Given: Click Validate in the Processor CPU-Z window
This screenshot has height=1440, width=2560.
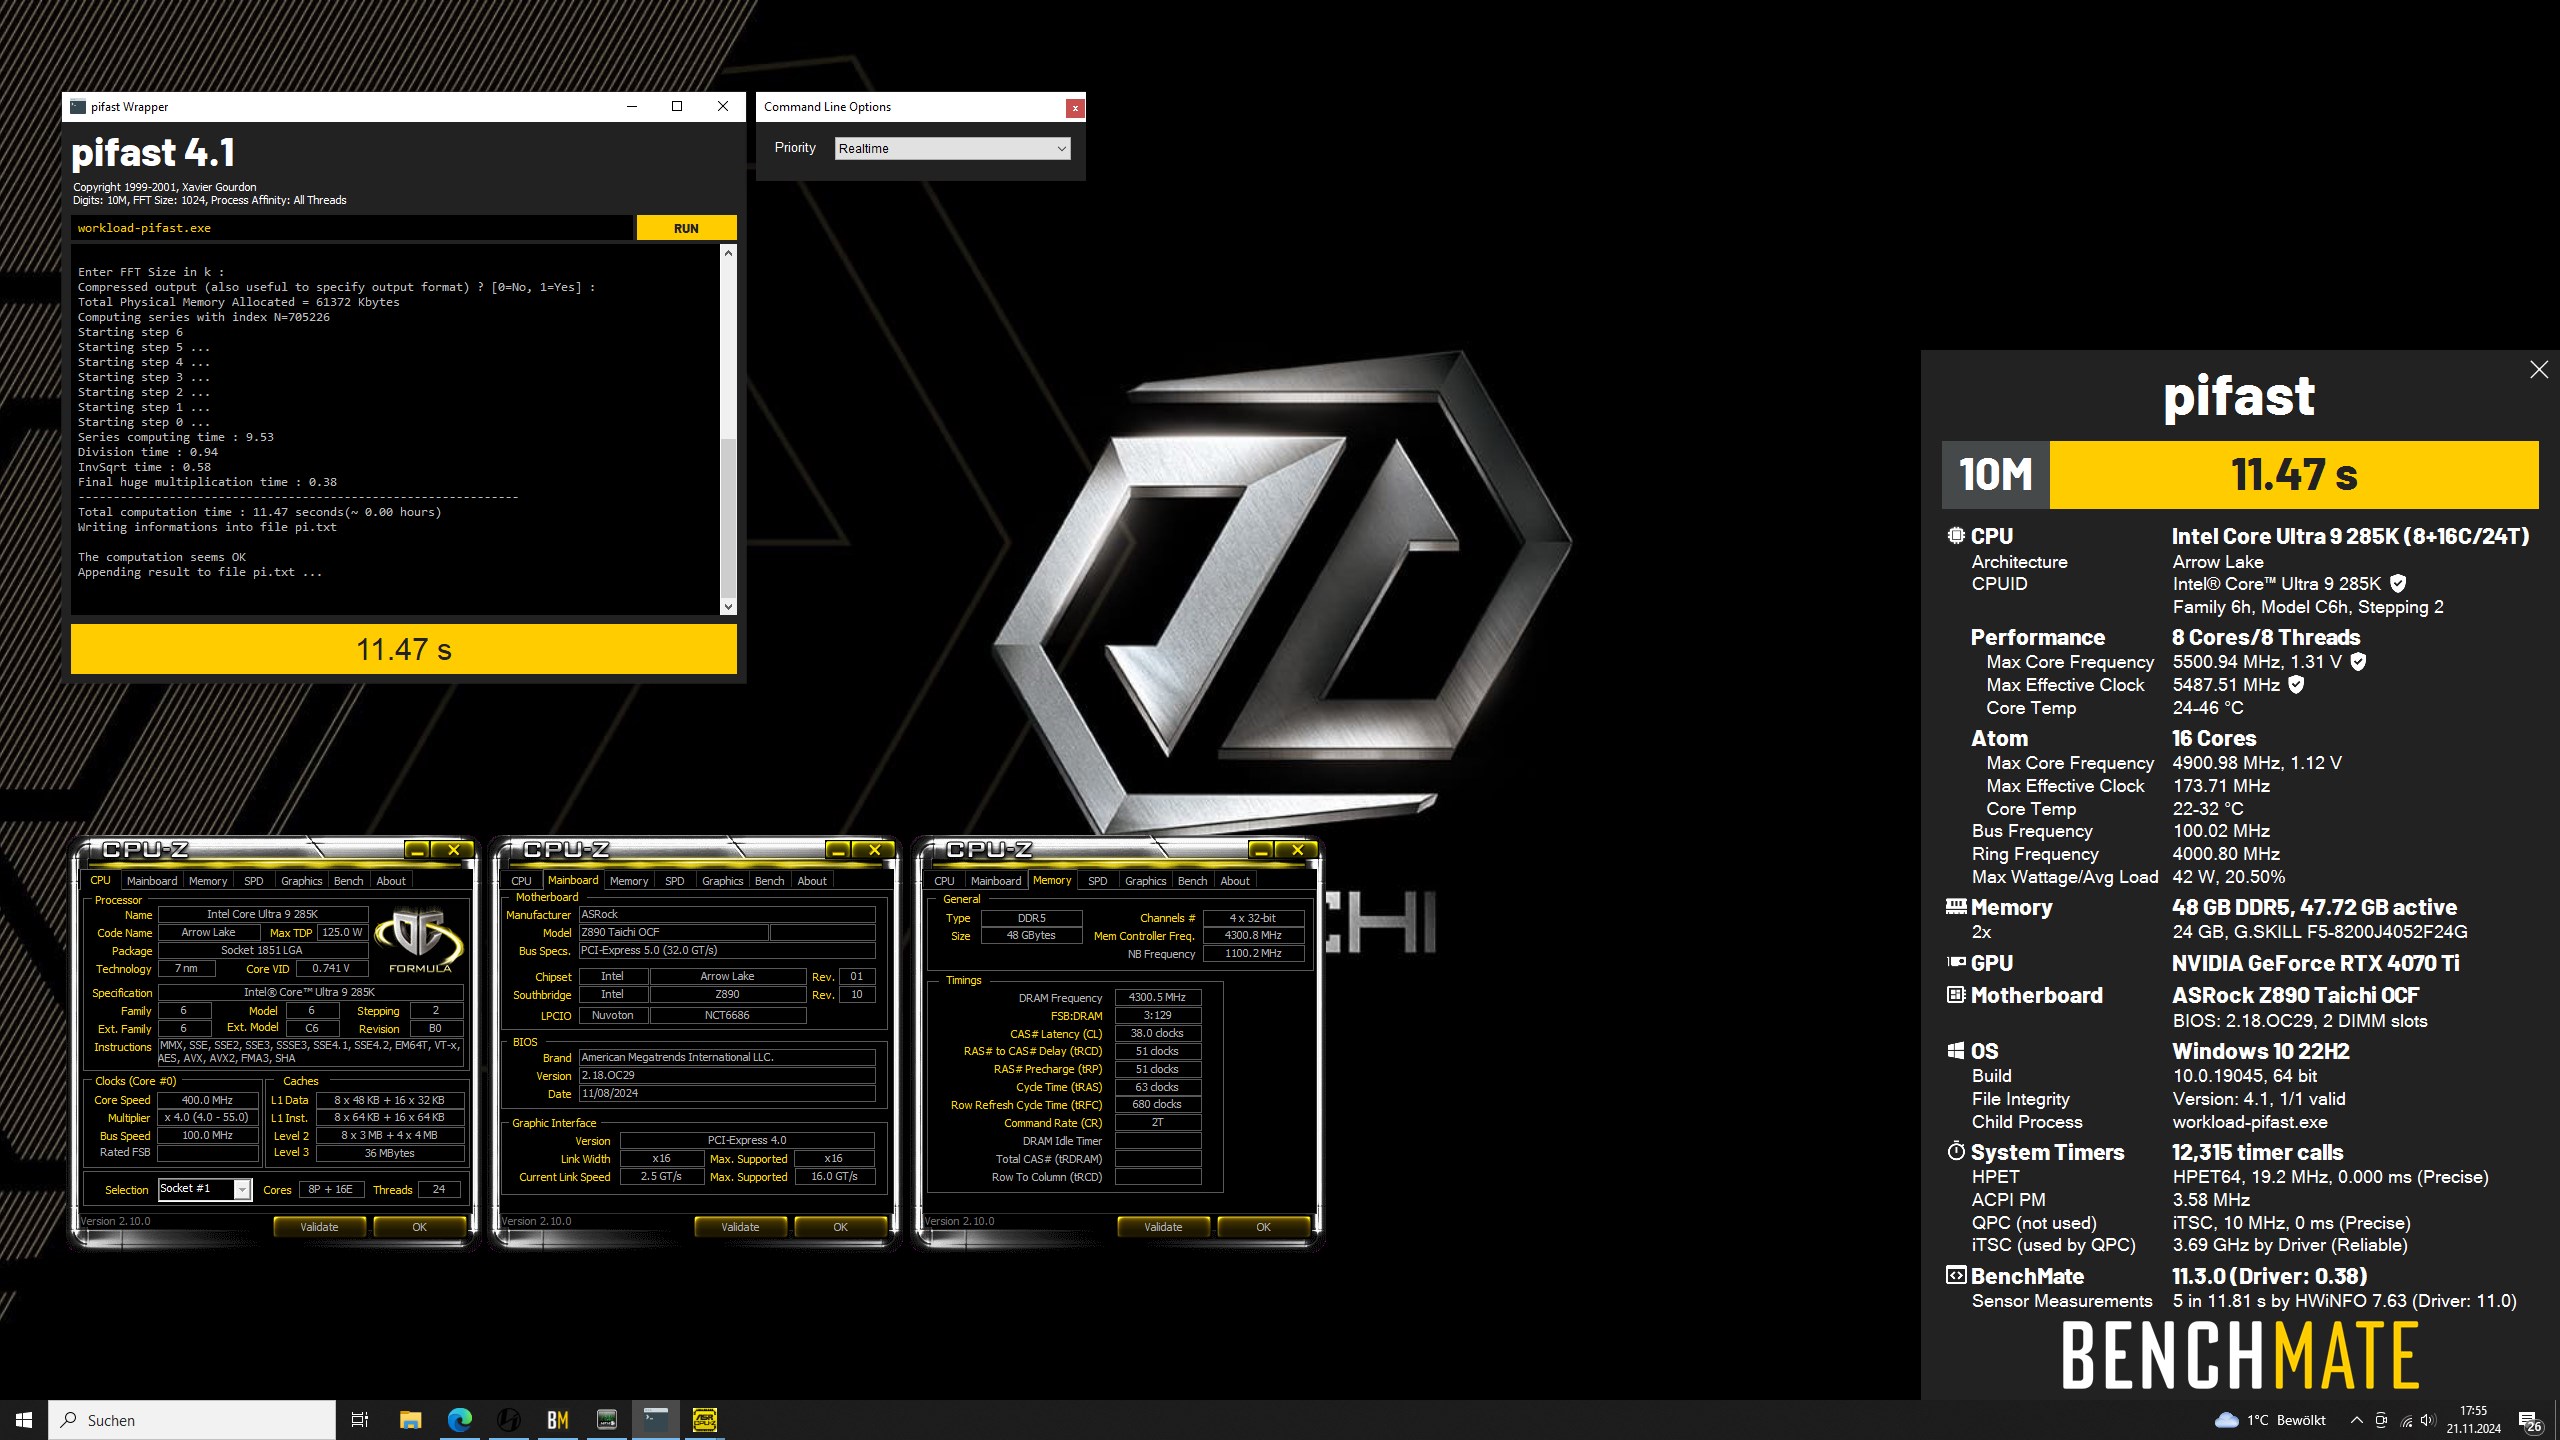Looking at the screenshot, I should [x=319, y=1227].
